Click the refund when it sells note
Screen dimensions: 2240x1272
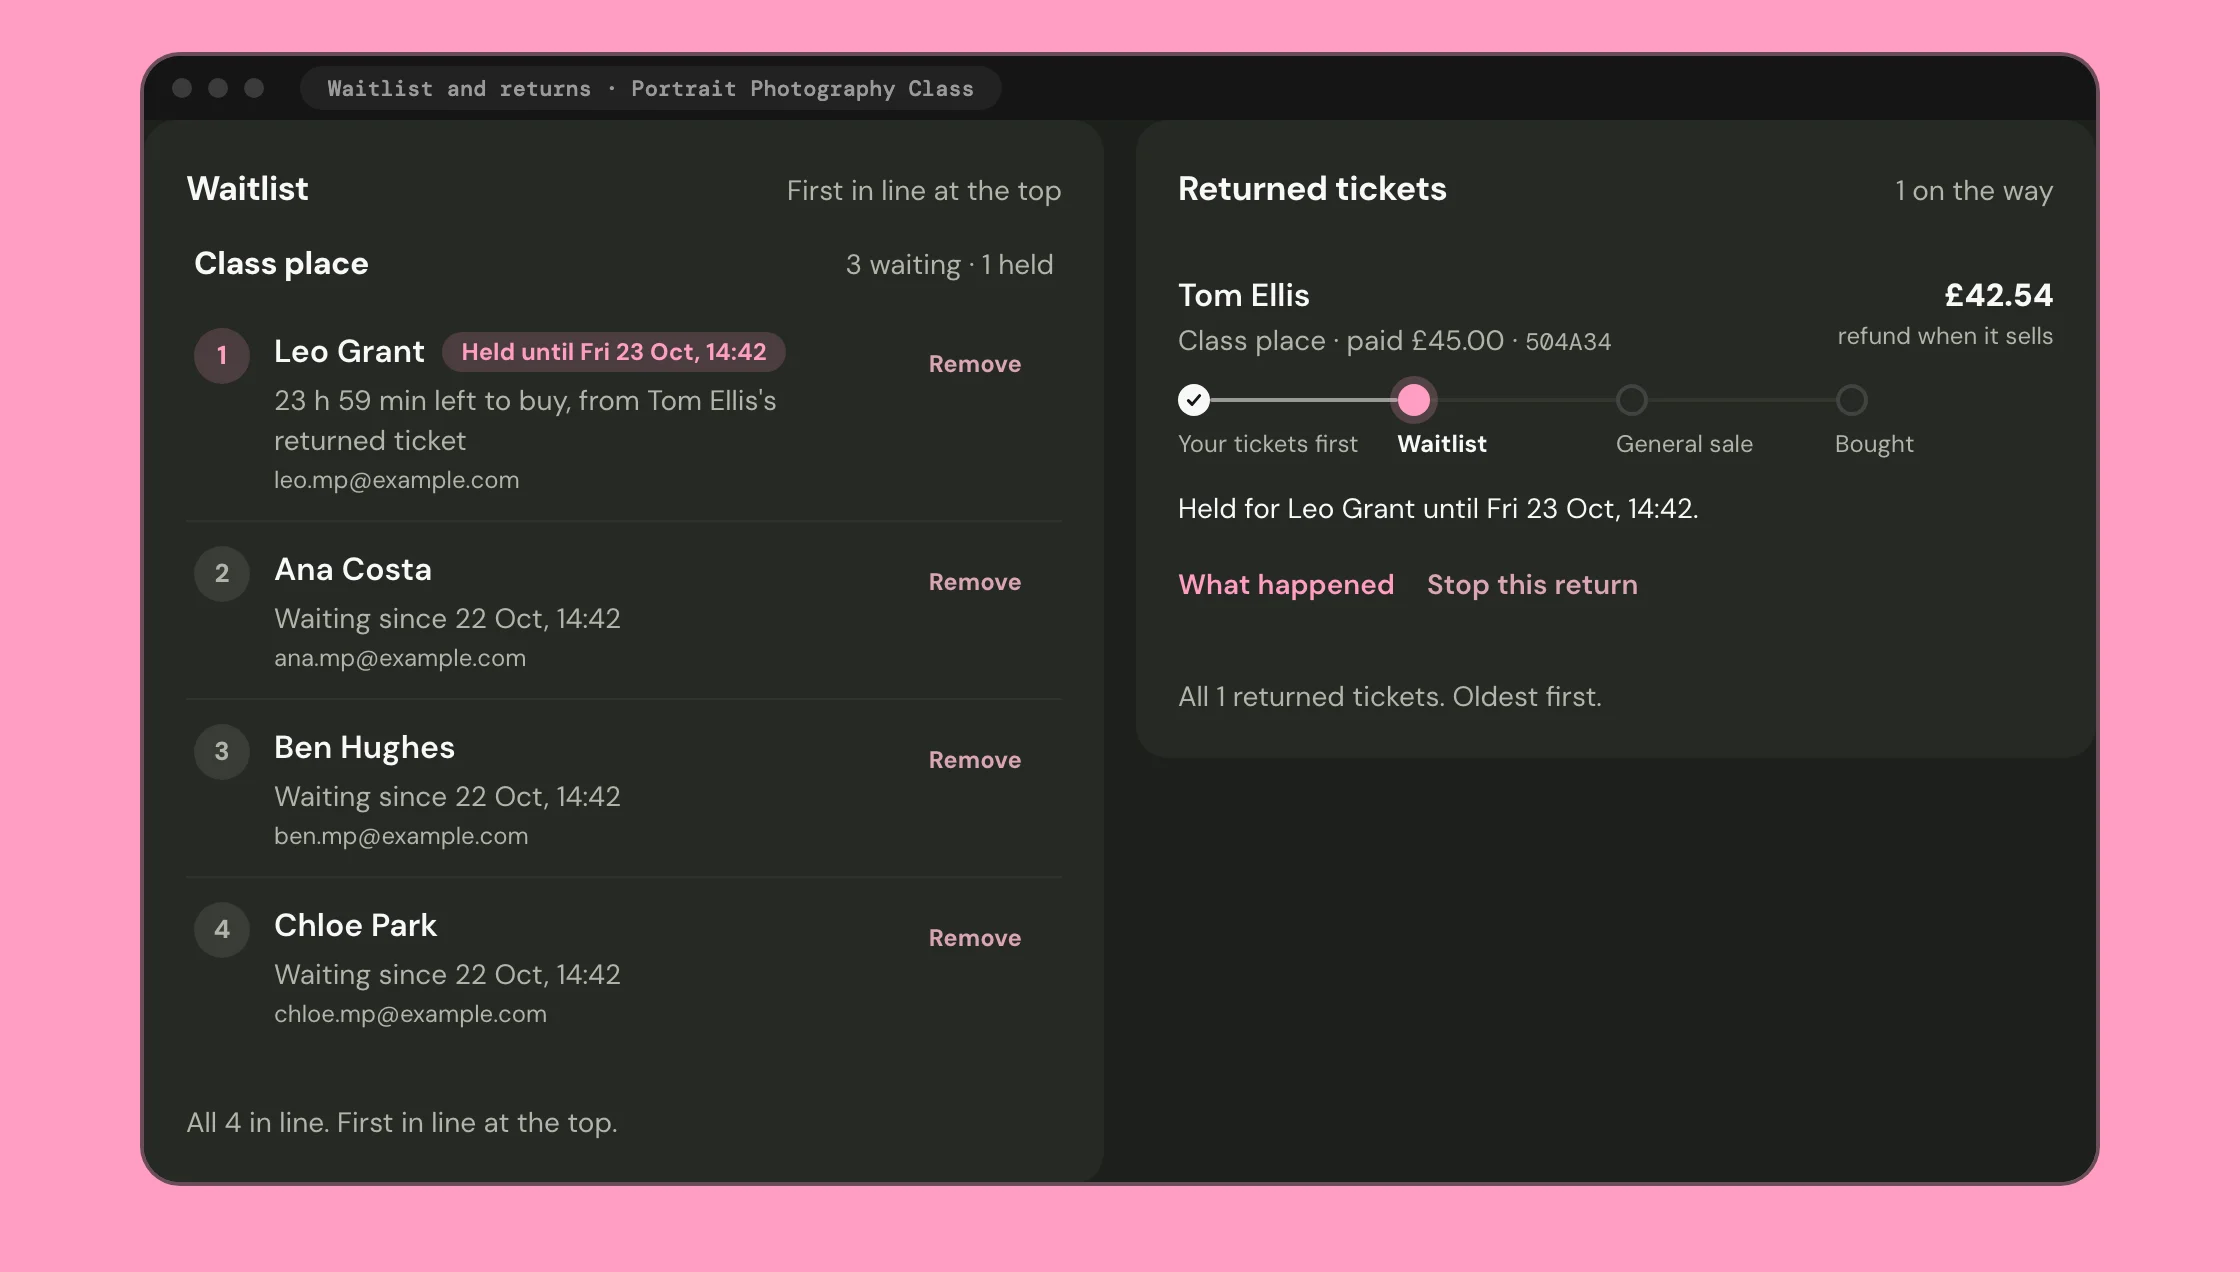coord(1945,336)
